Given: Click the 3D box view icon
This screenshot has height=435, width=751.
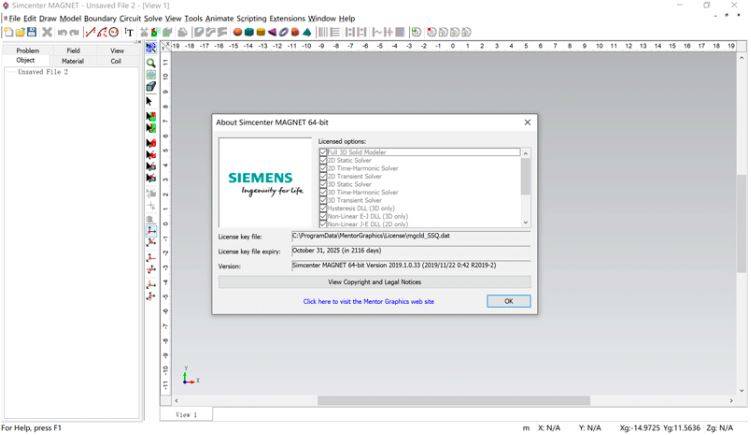Looking at the screenshot, I should [151, 86].
